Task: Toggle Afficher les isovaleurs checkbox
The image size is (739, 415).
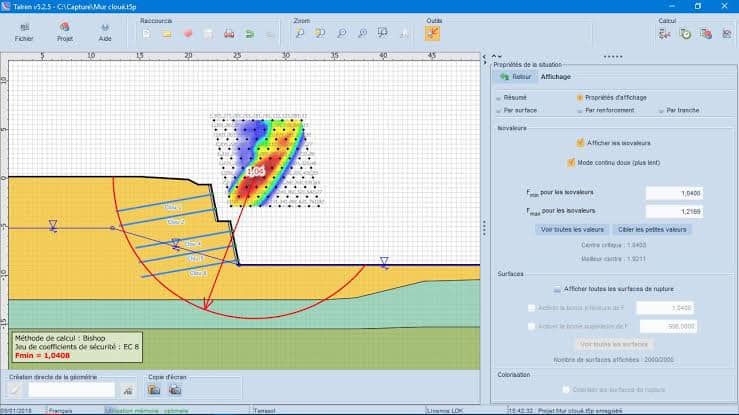Action: pos(580,143)
